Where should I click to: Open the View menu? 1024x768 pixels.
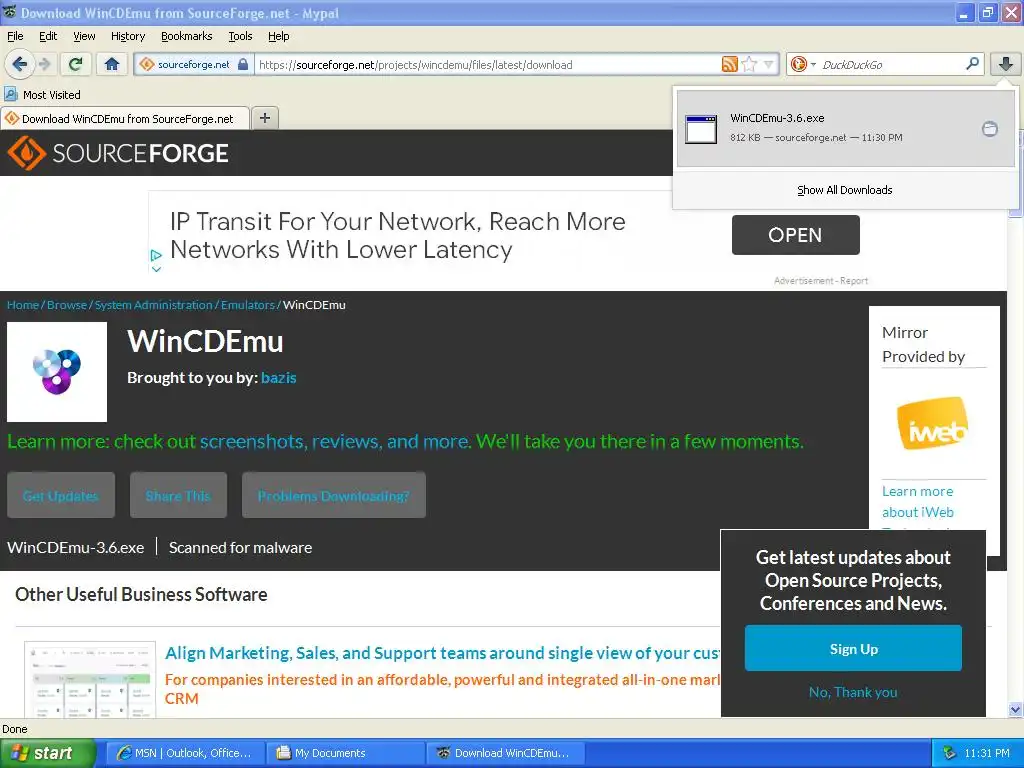click(x=84, y=36)
